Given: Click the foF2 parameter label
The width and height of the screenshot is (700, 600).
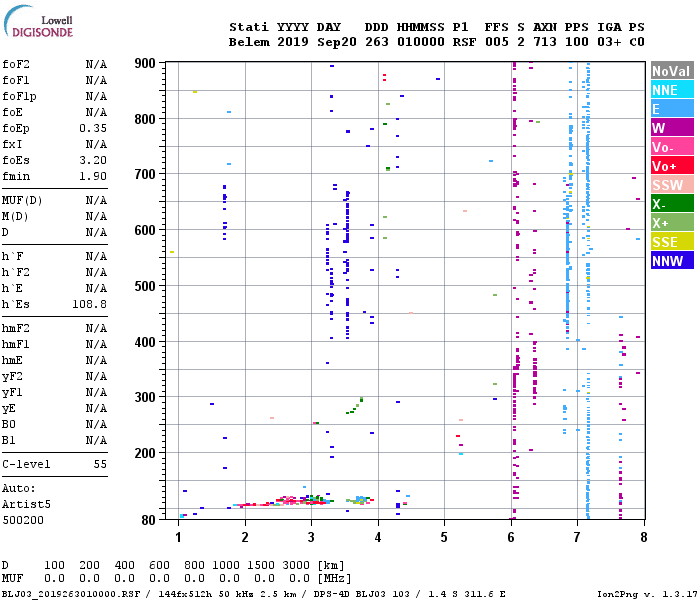Looking at the screenshot, I should click(x=16, y=64).
